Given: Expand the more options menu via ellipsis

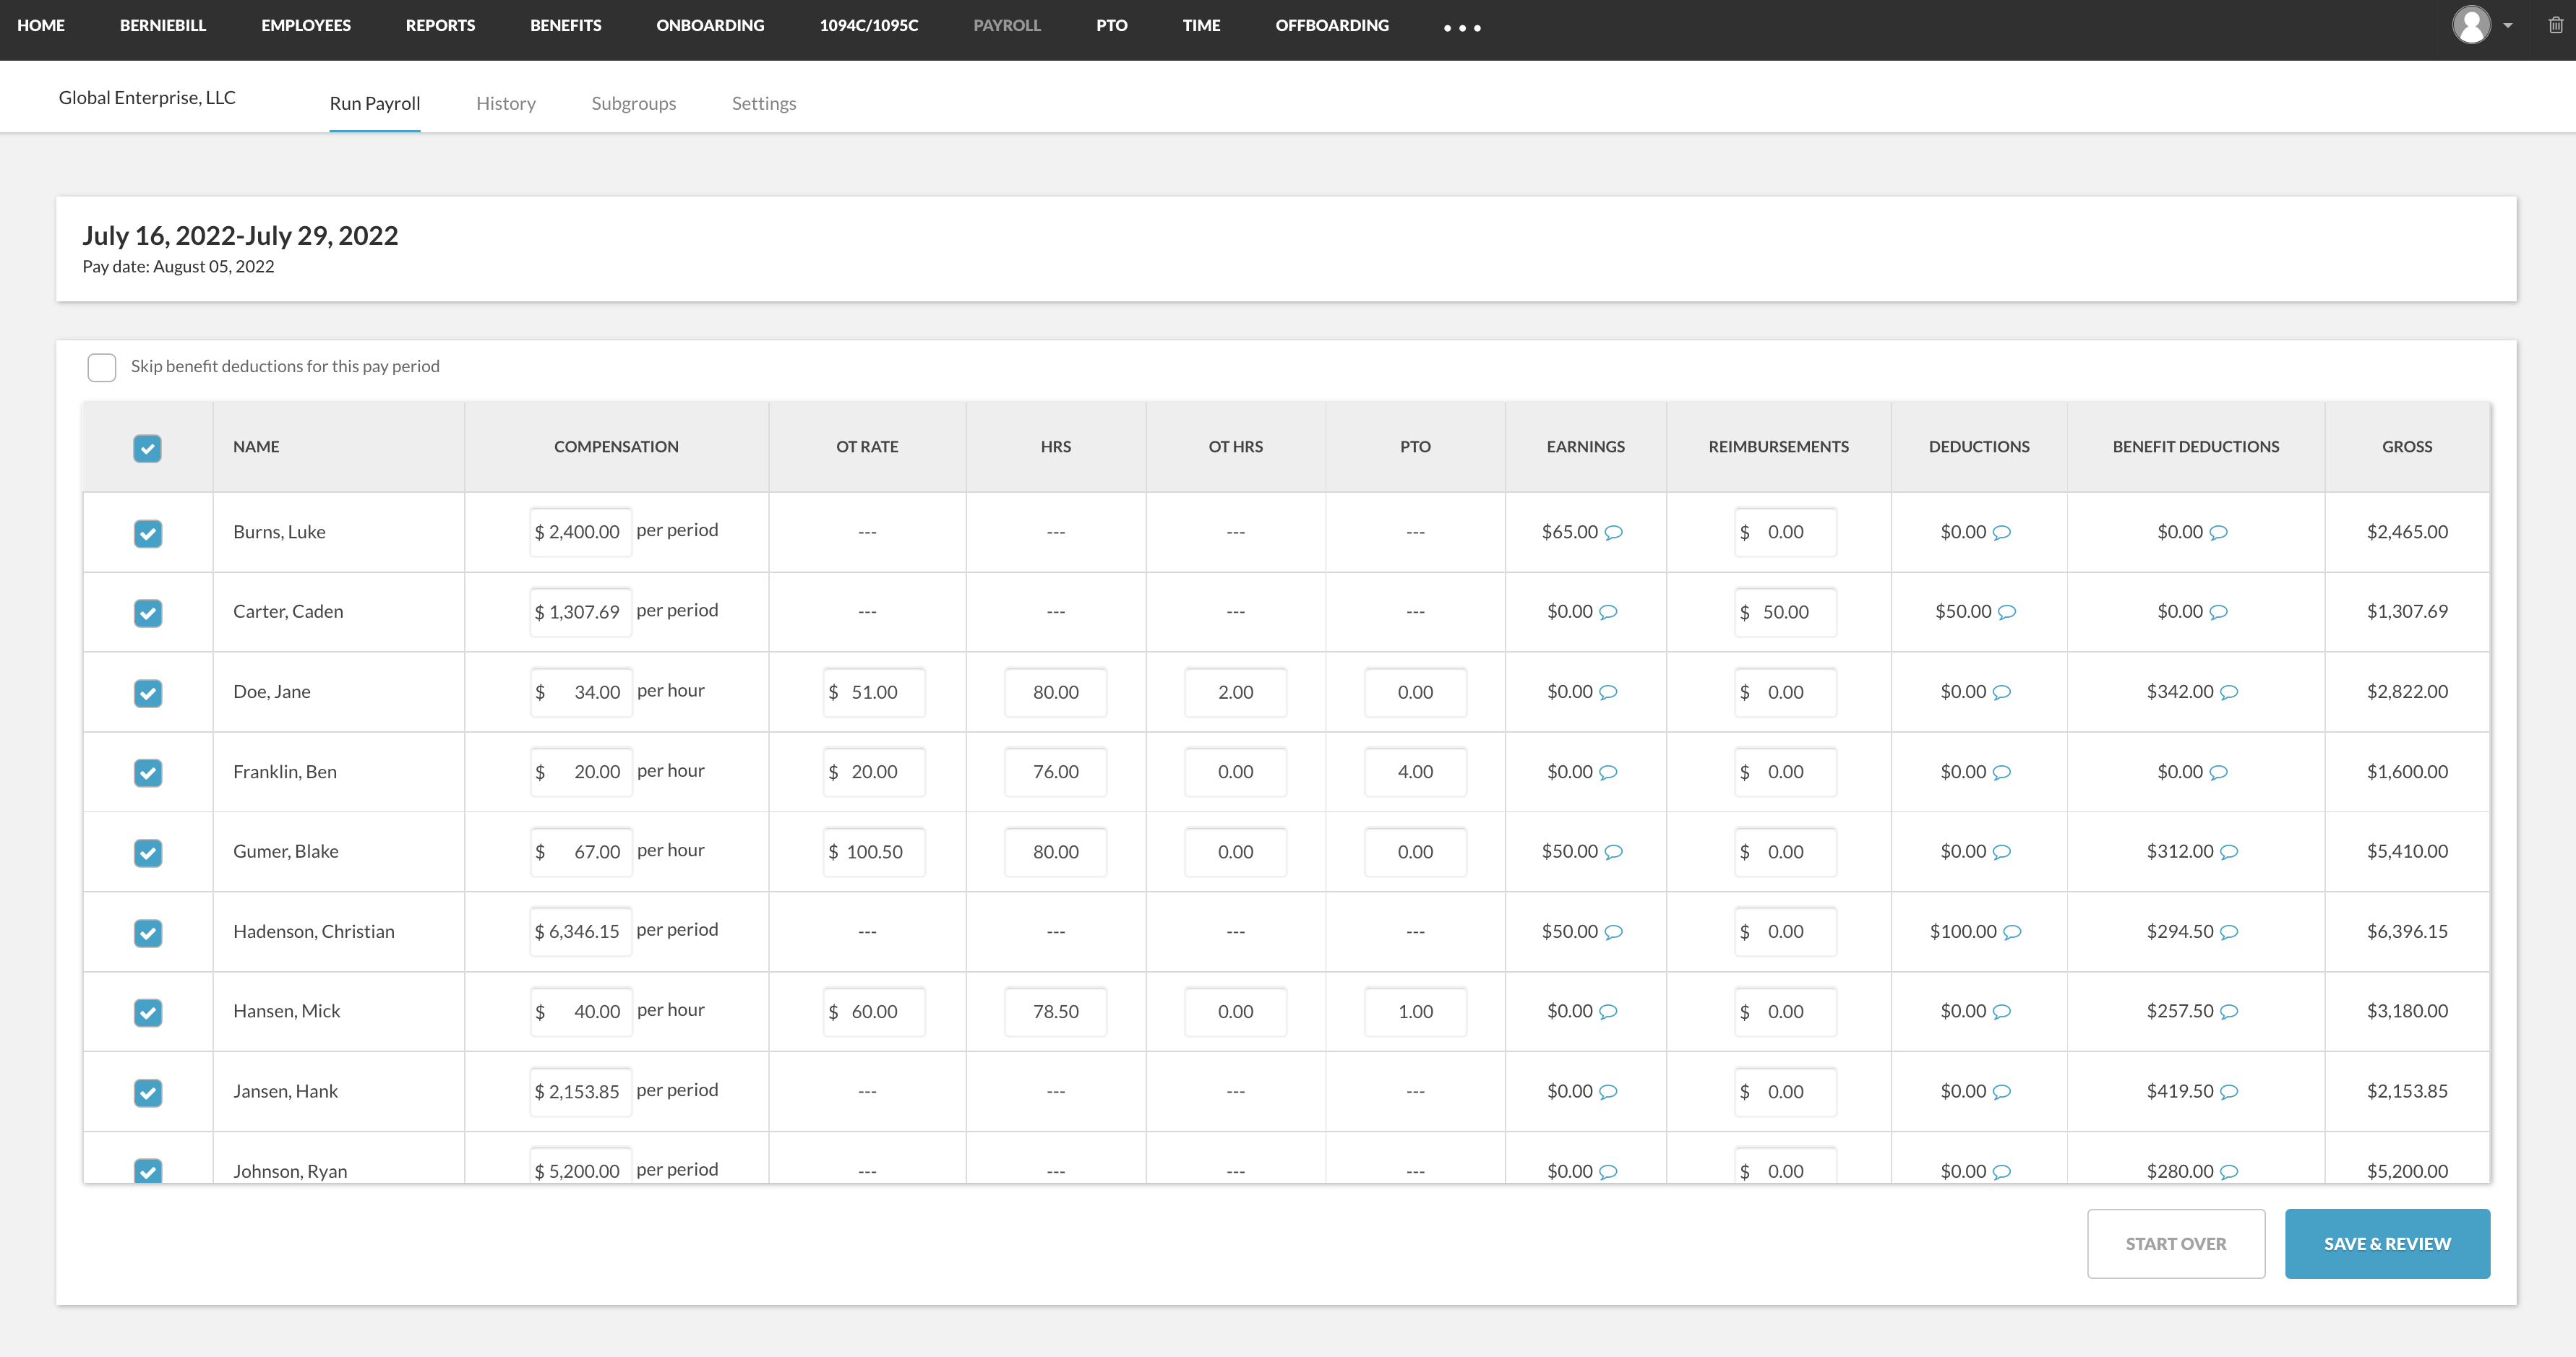Looking at the screenshot, I should pos(1460,25).
